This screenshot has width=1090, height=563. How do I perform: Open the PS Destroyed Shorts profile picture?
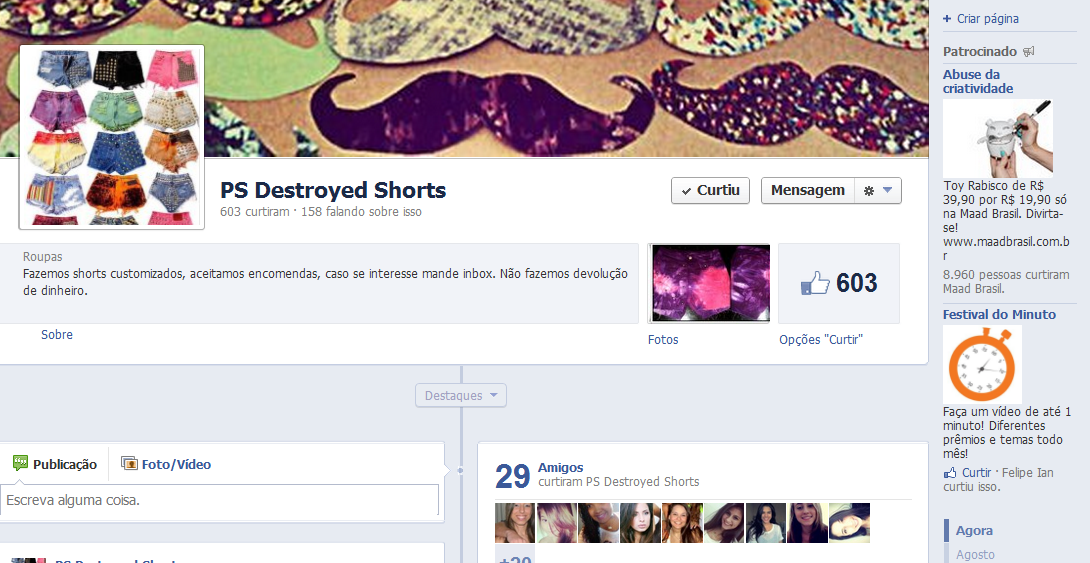click(x=112, y=137)
